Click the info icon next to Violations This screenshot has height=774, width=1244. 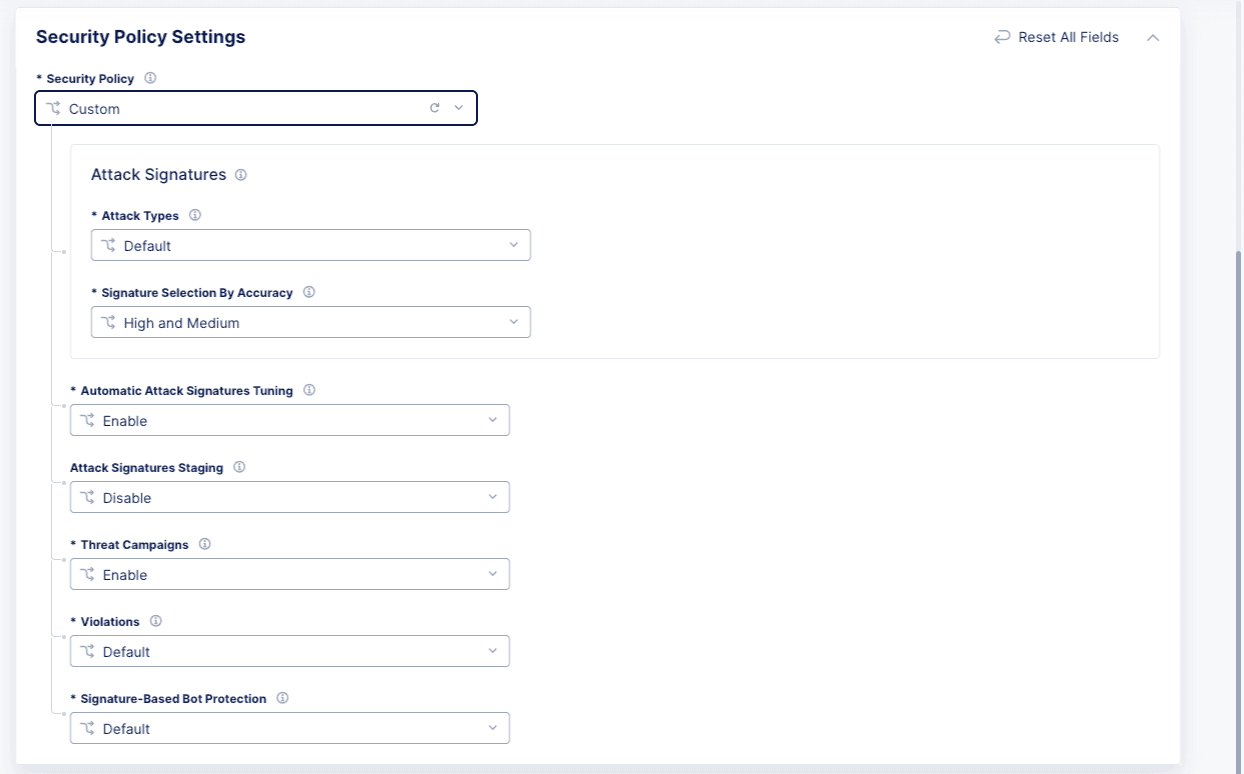[x=156, y=621]
